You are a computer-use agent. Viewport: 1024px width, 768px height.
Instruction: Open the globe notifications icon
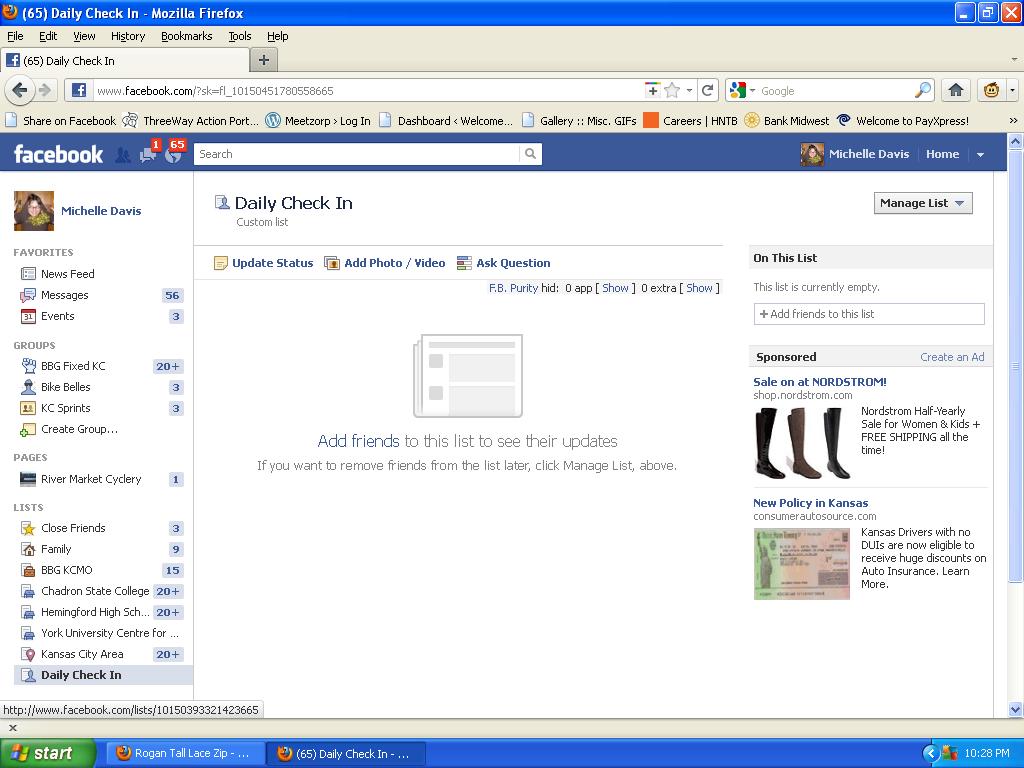173,155
